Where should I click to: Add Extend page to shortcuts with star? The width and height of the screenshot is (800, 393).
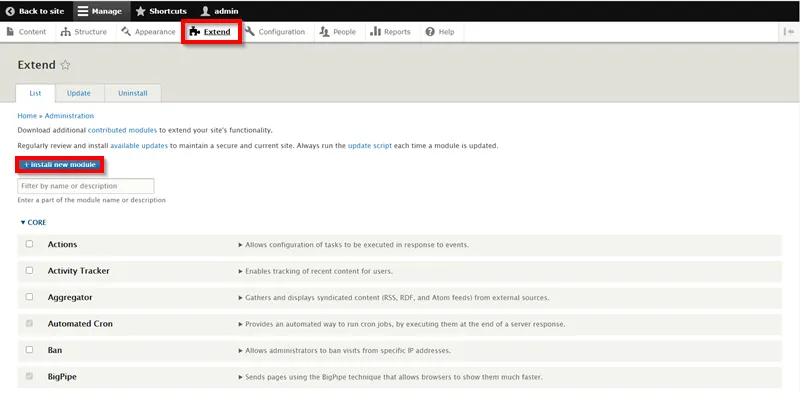coord(65,65)
